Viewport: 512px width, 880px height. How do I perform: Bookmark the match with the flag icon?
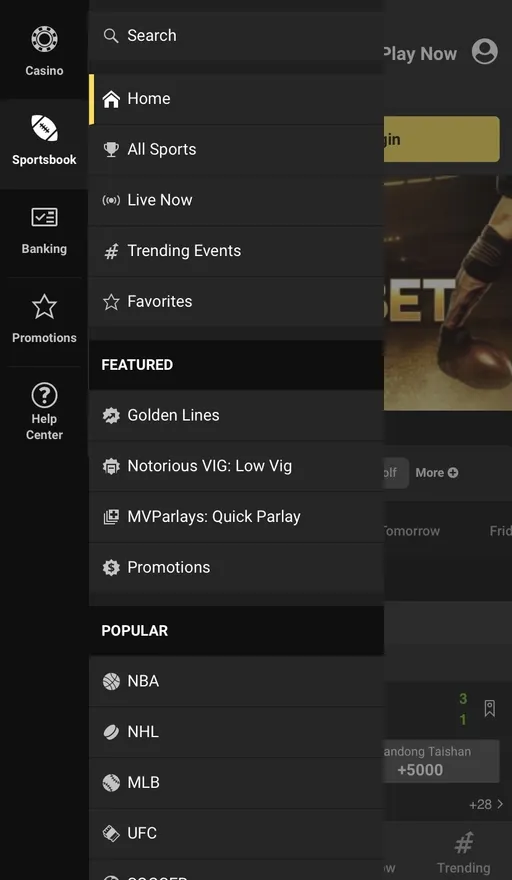pos(490,708)
